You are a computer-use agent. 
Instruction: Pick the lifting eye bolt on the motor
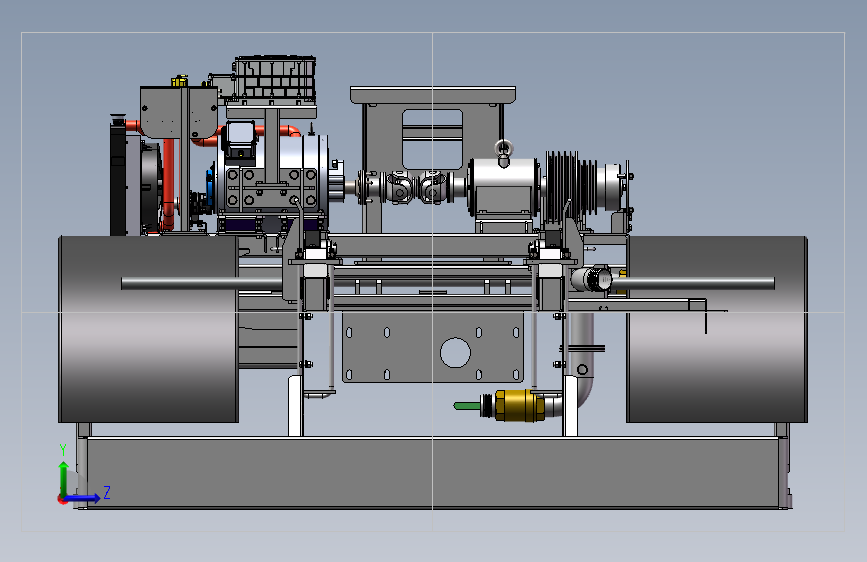pyautogui.click(x=503, y=151)
